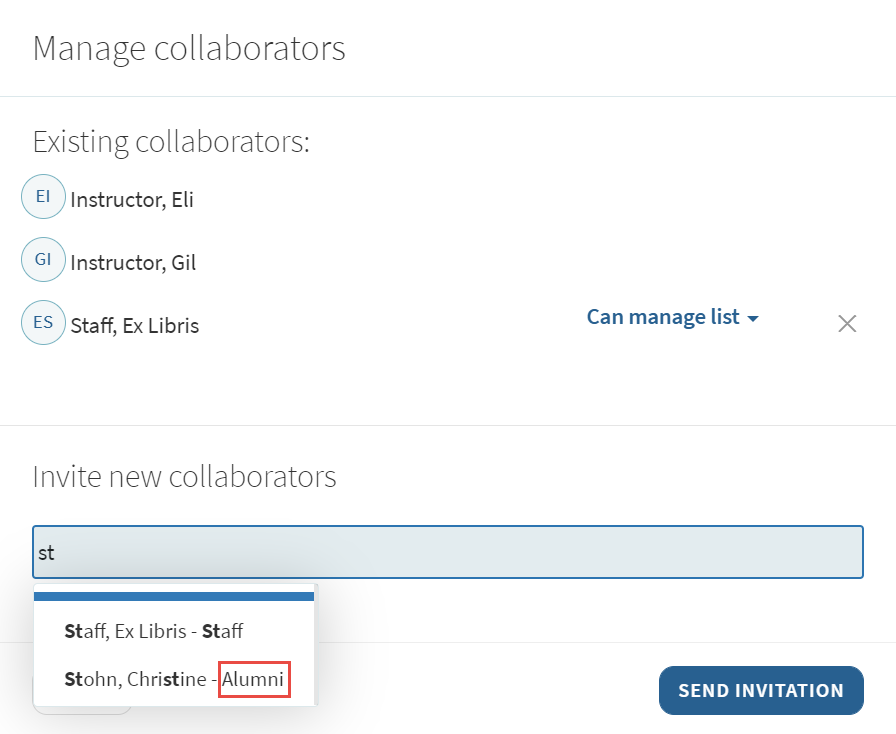Image resolution: width=896 pixels, height=734 pixels.
Task: Click the GI avatar for Gil
Action: 43,260
